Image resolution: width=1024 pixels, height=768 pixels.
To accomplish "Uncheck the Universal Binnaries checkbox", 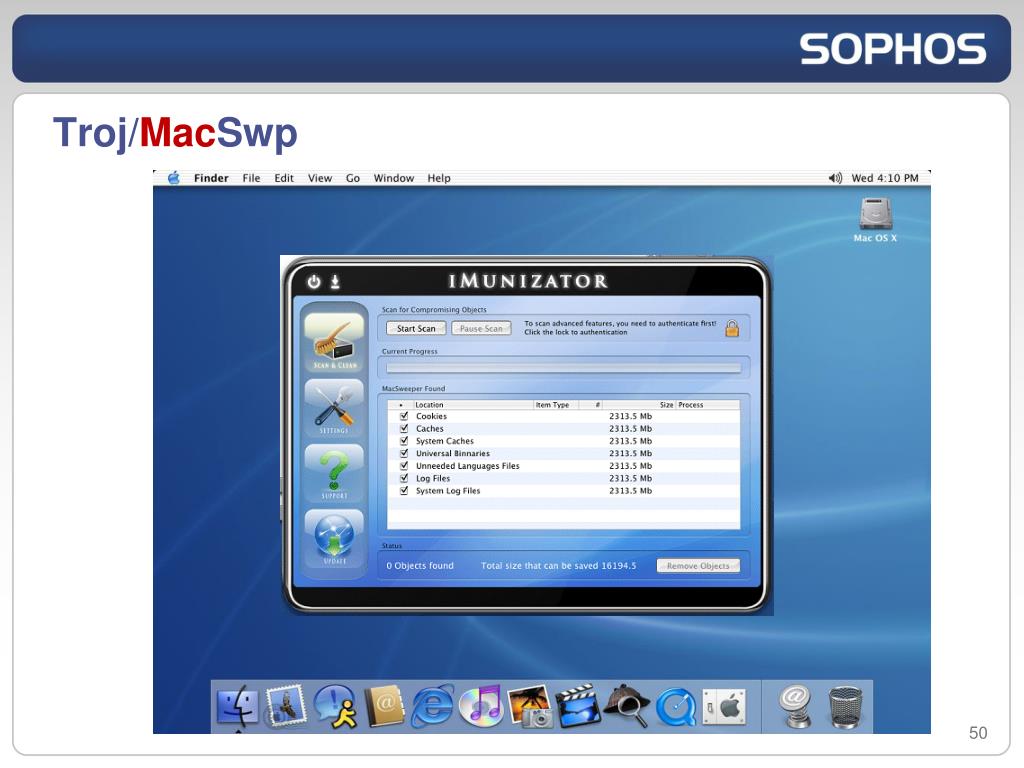I will [x=404, y=453].
